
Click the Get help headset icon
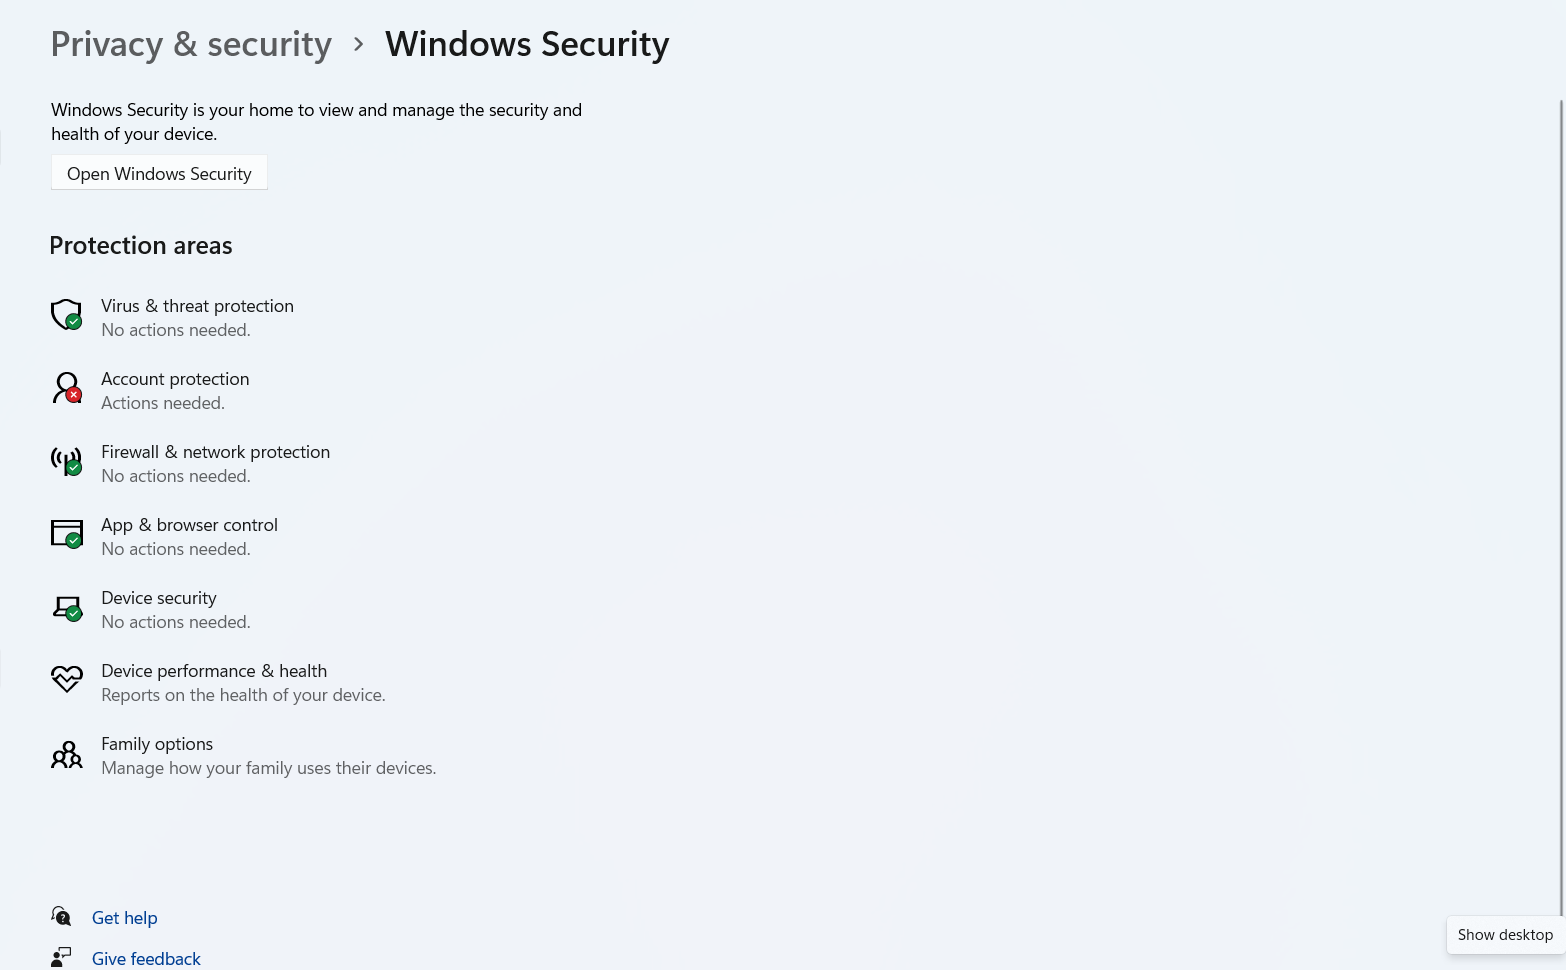[x=61, y=916]
